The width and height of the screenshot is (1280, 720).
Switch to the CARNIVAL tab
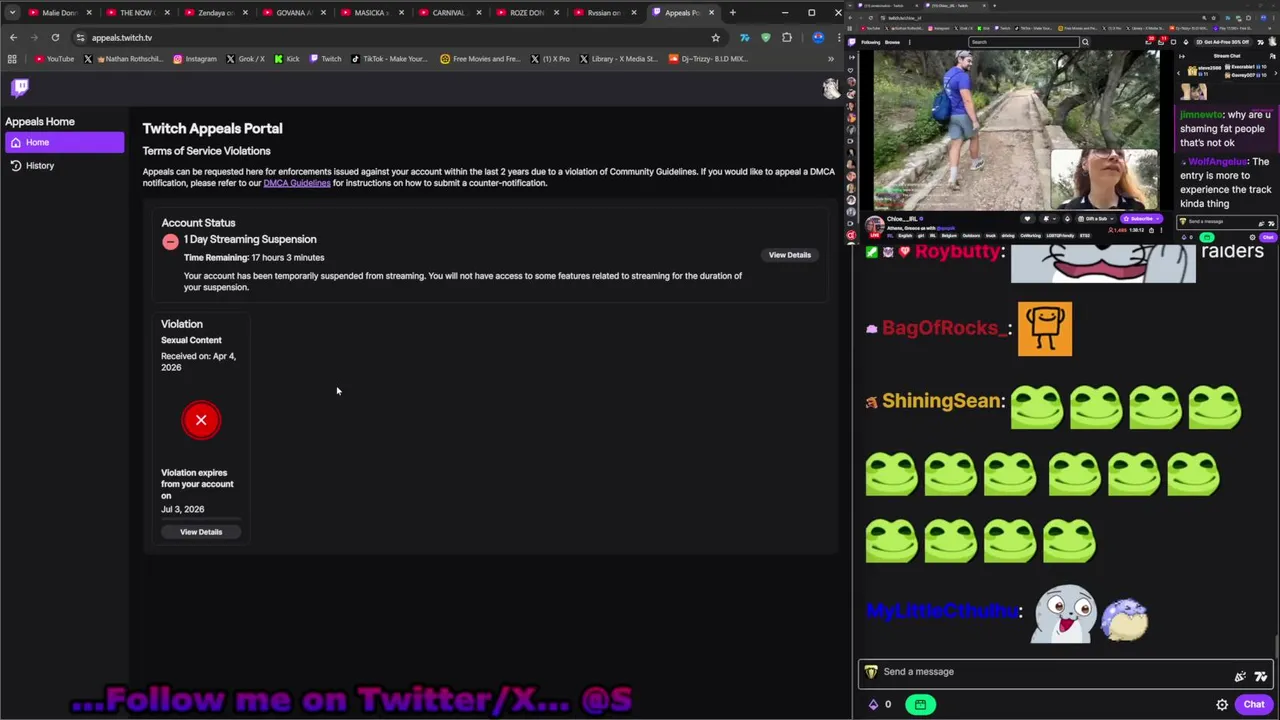(448, 13)
